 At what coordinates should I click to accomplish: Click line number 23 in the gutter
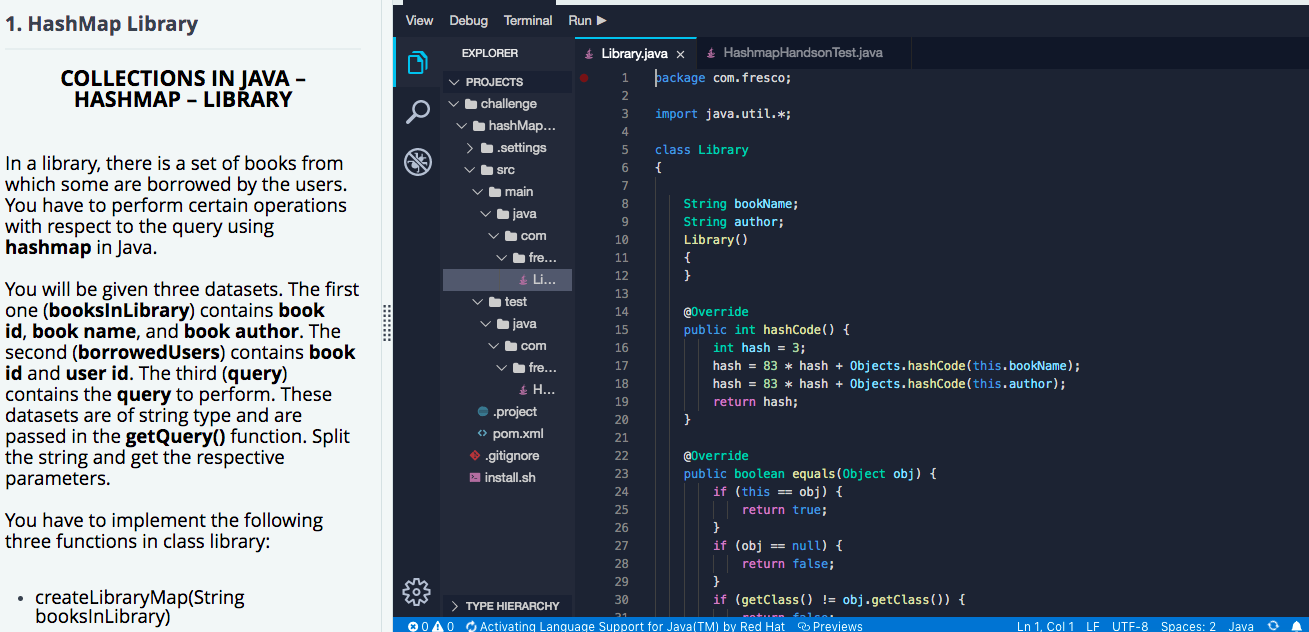[622, 473]
